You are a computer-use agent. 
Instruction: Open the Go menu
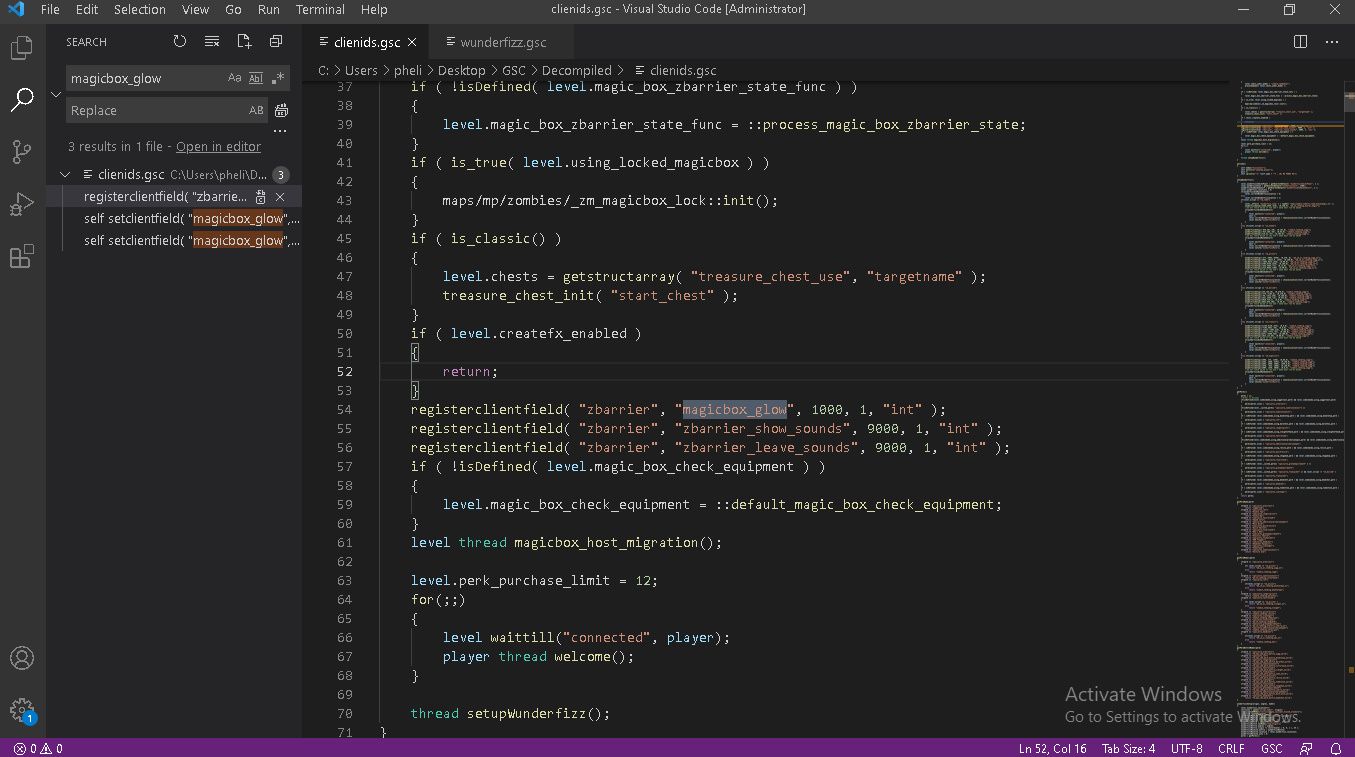[233, 9]
